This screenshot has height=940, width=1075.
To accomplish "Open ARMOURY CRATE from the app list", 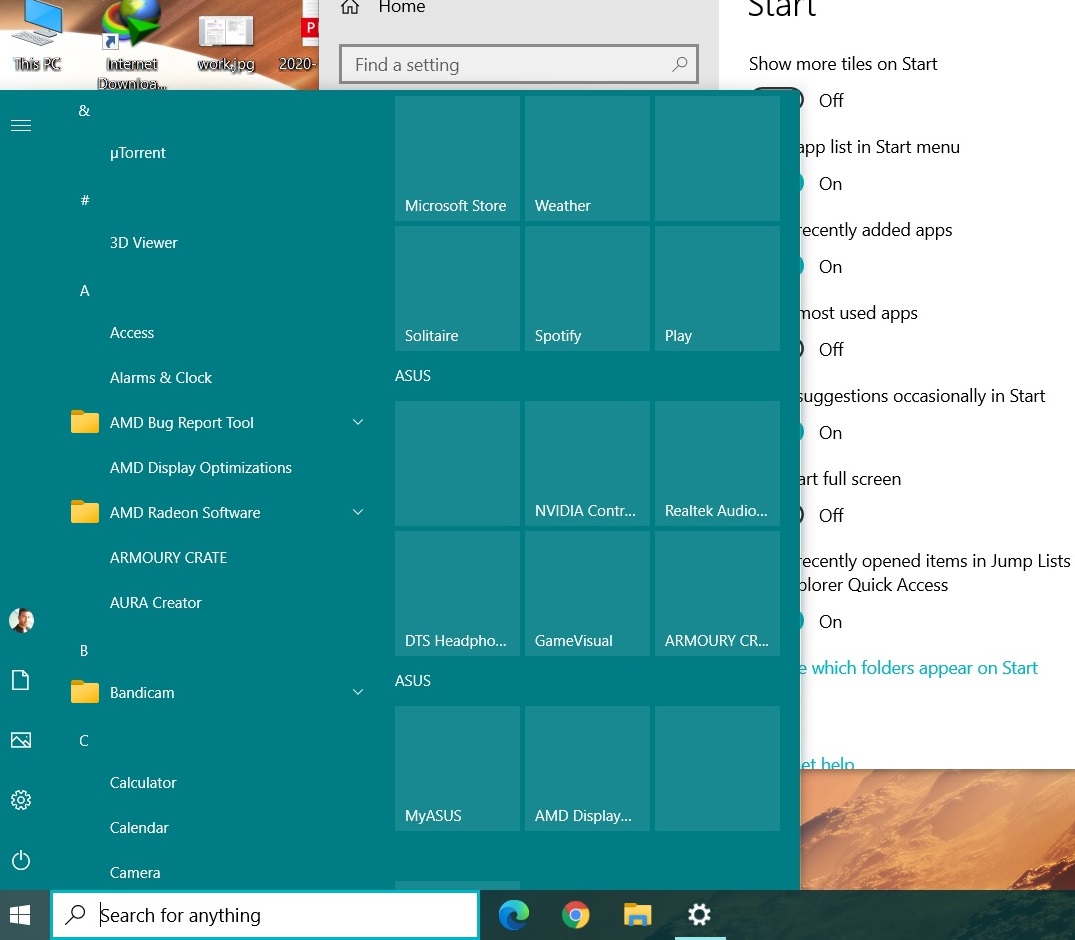I will [x=168, y=557].
